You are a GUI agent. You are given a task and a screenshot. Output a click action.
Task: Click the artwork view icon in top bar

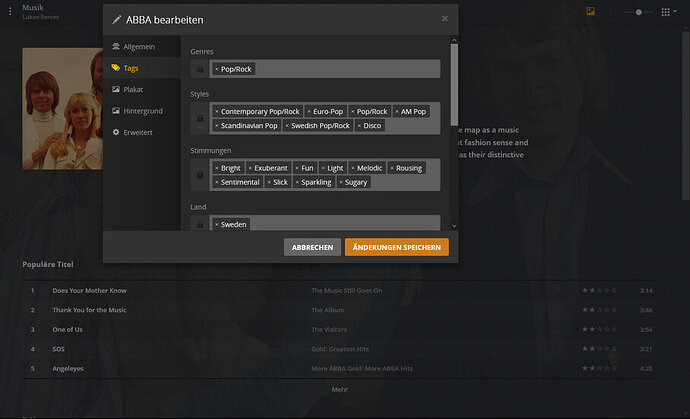point(591,11)
